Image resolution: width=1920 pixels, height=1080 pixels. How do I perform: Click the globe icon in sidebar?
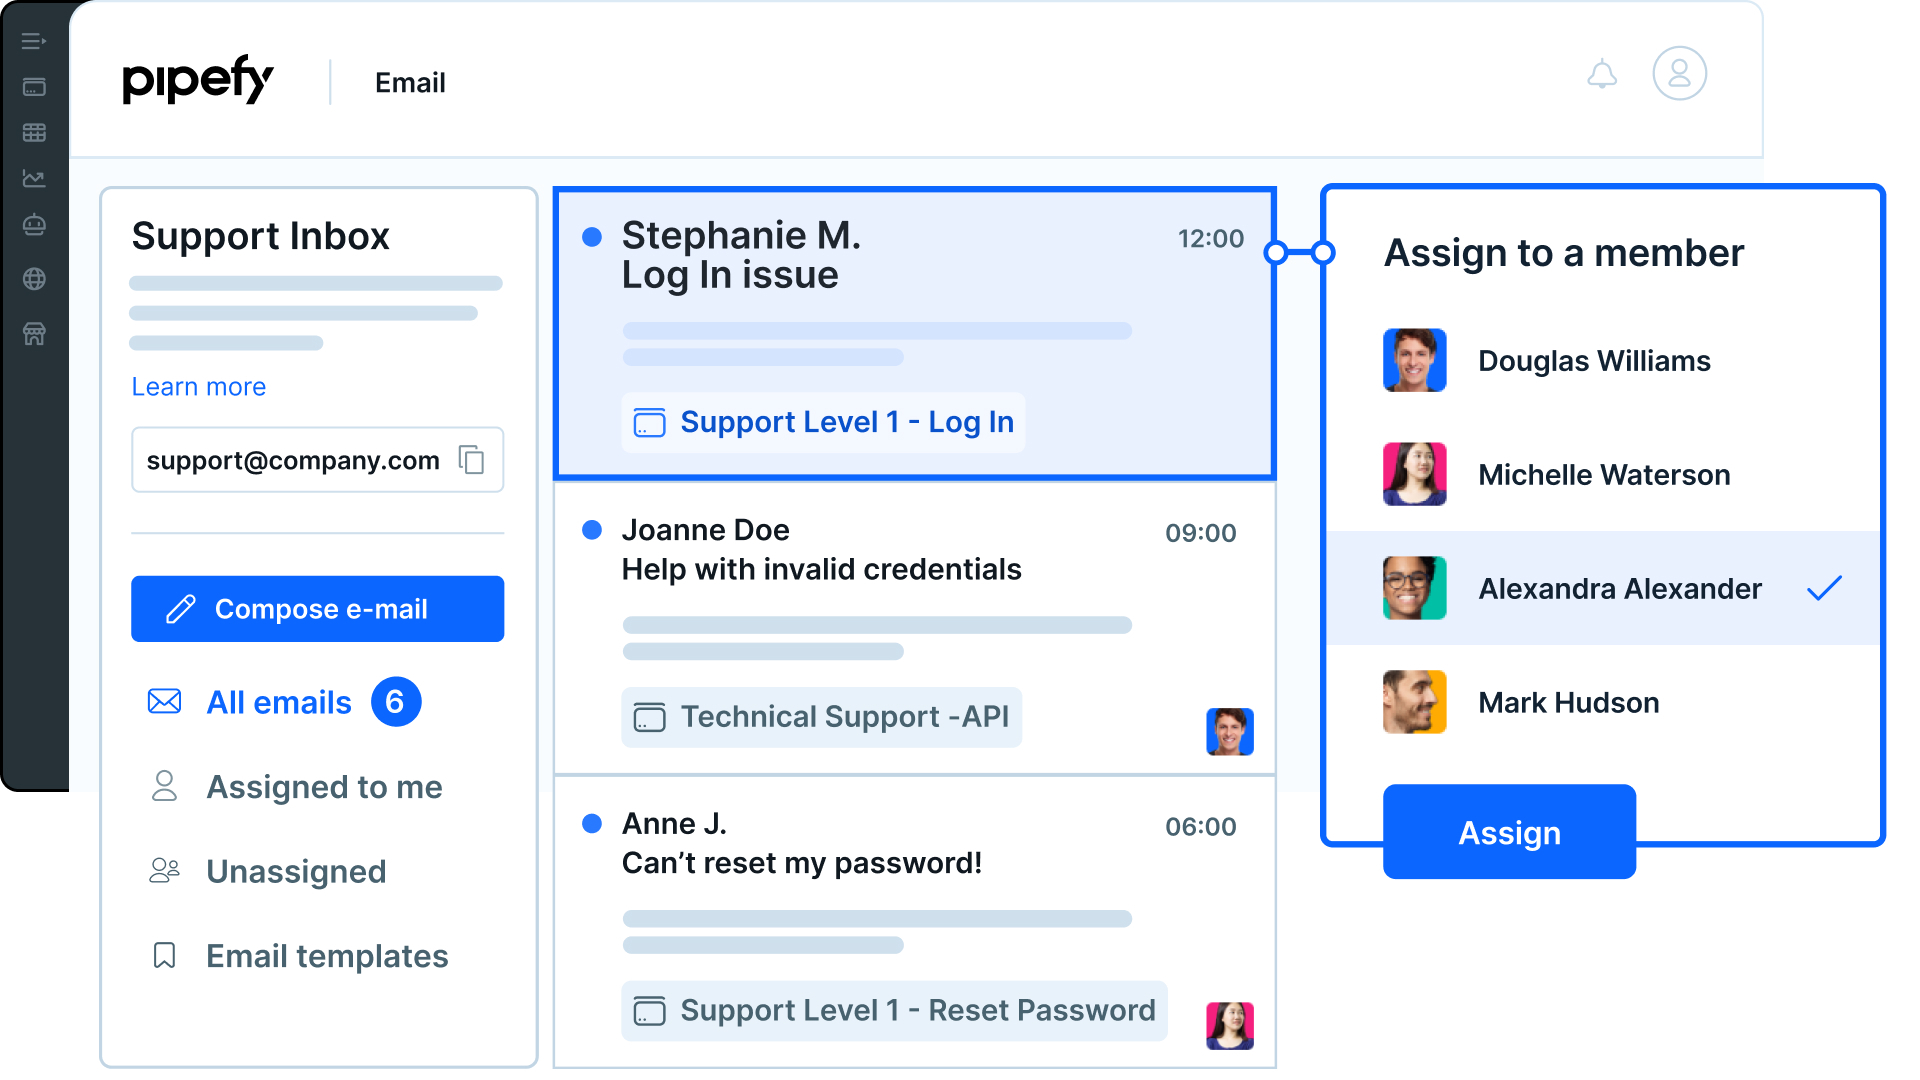(x=34, y=279)
